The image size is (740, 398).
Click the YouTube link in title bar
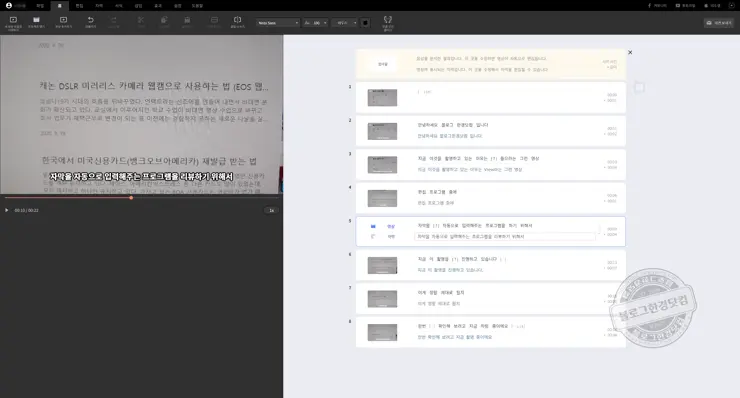coord(685,6)
